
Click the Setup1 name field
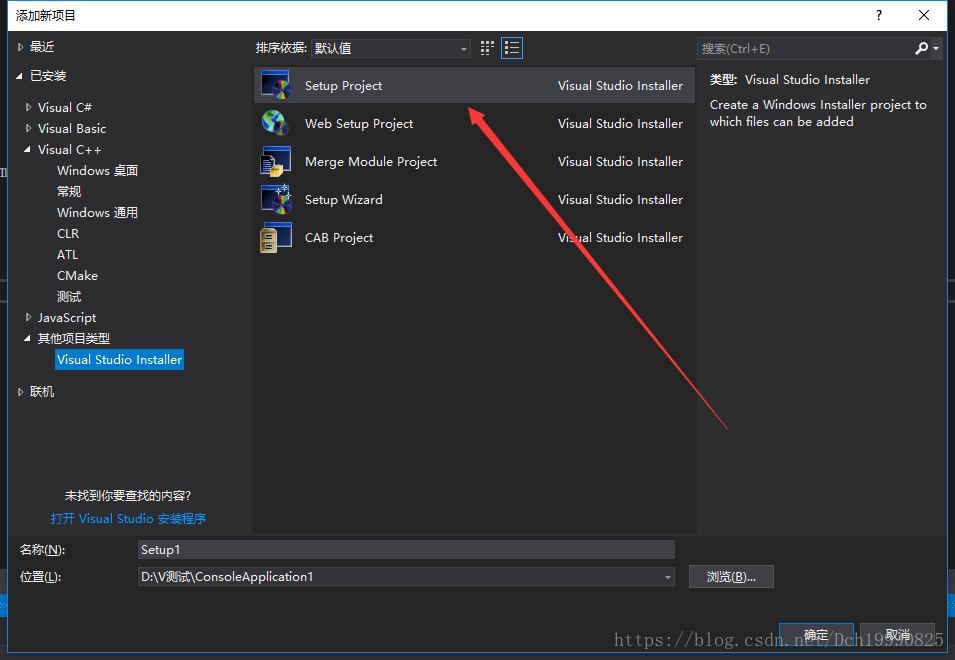coord(406,550)
